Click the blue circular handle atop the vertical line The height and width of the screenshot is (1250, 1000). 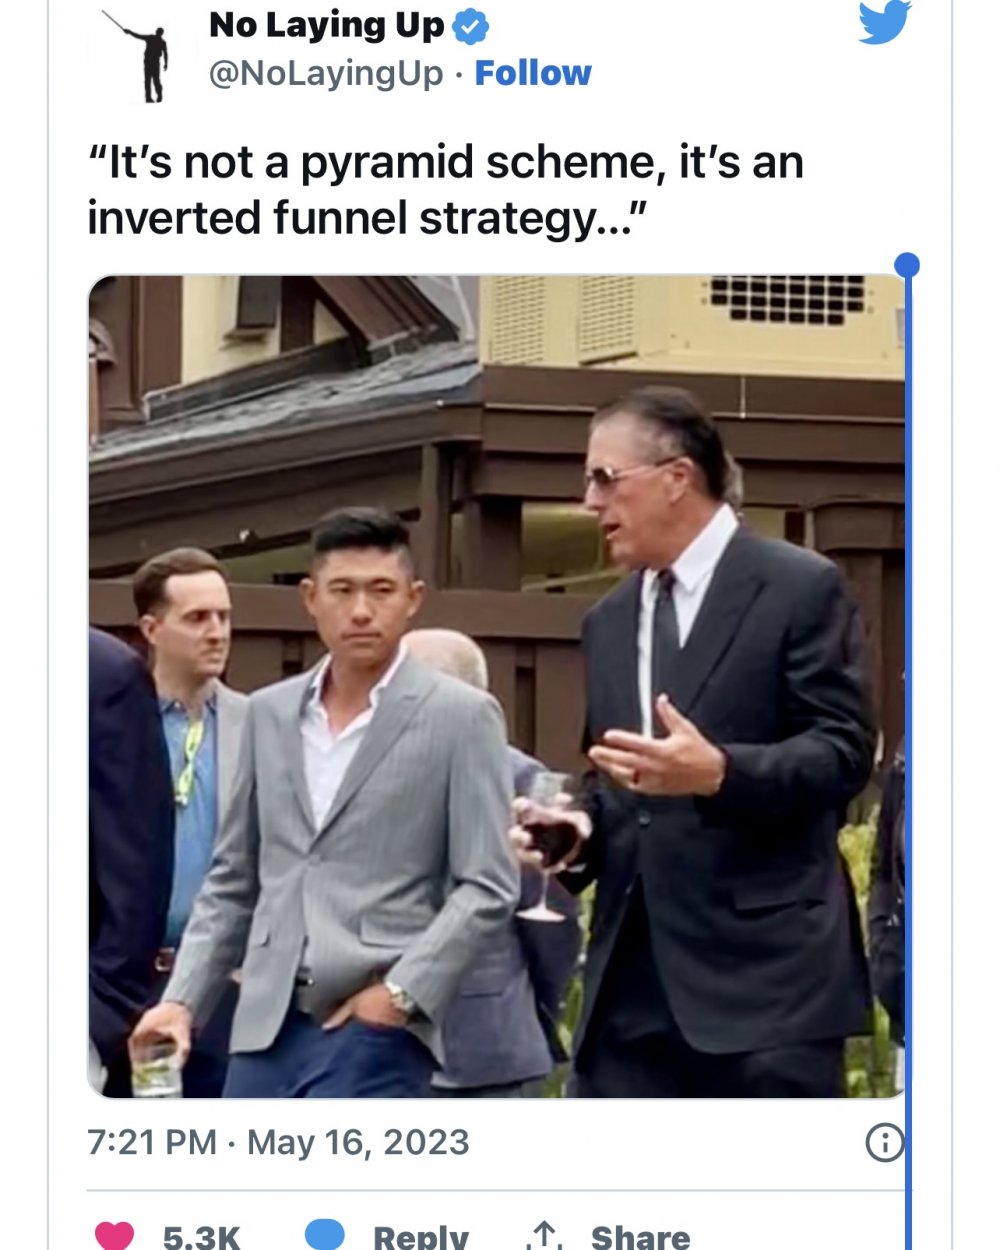coord(907,265)
